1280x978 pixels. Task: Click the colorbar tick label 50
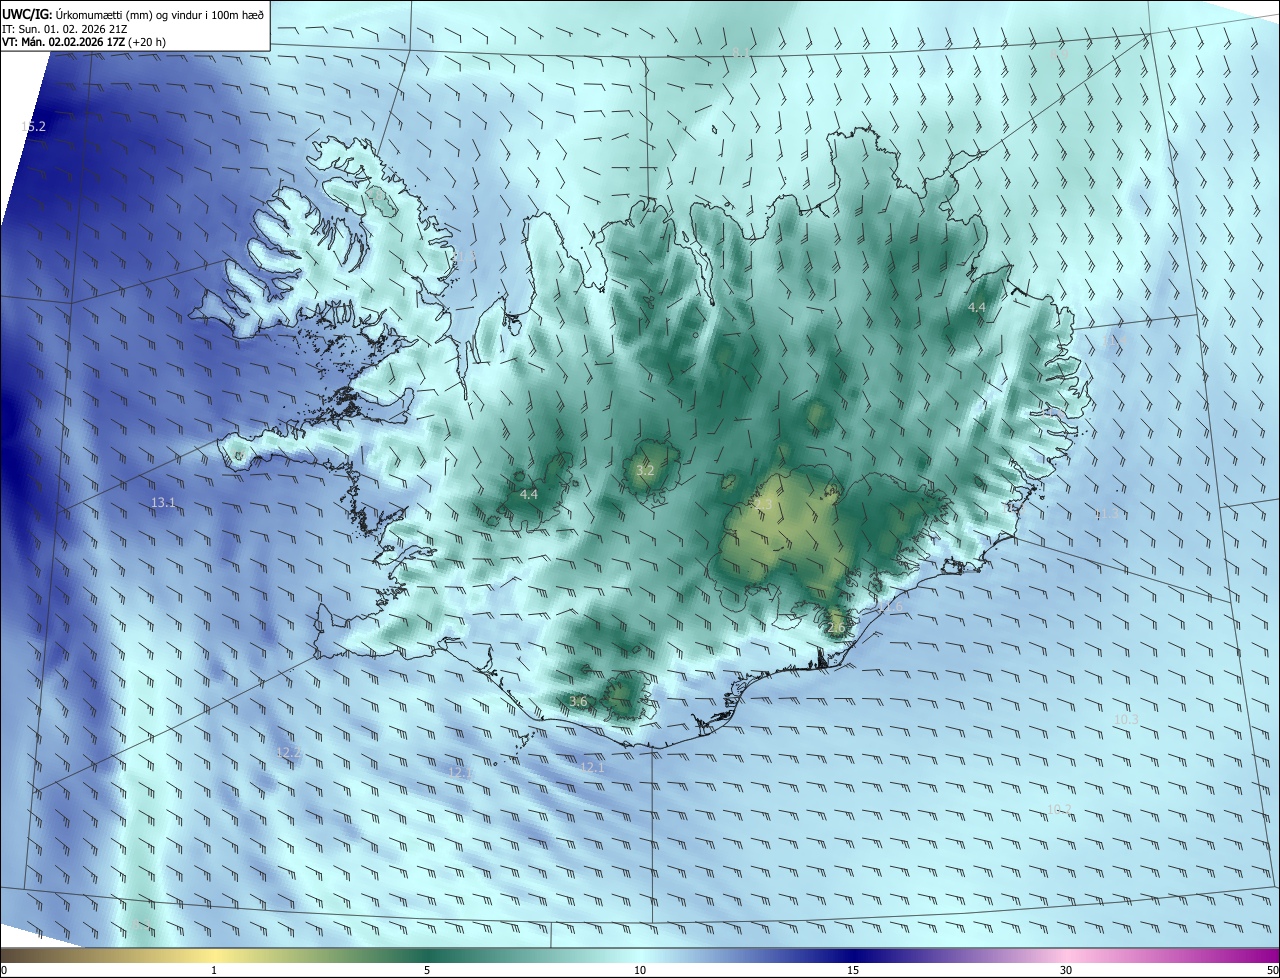[x=1272, y=970]
